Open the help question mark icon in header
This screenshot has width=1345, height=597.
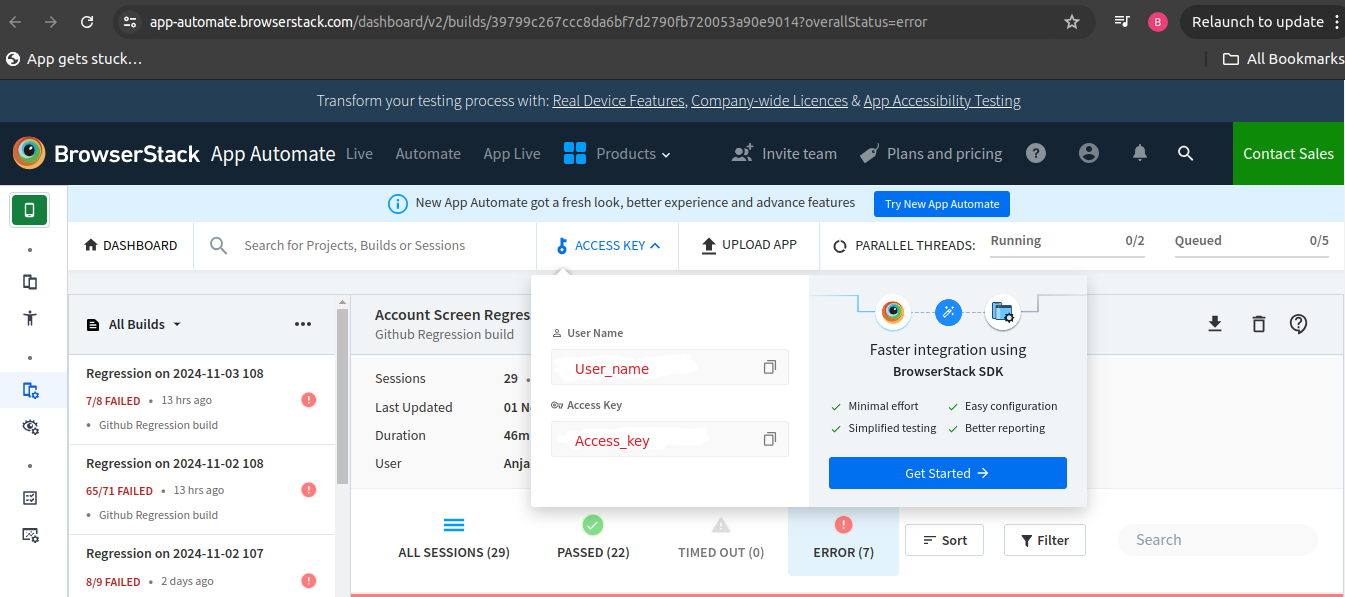(x=1036, y=153)
